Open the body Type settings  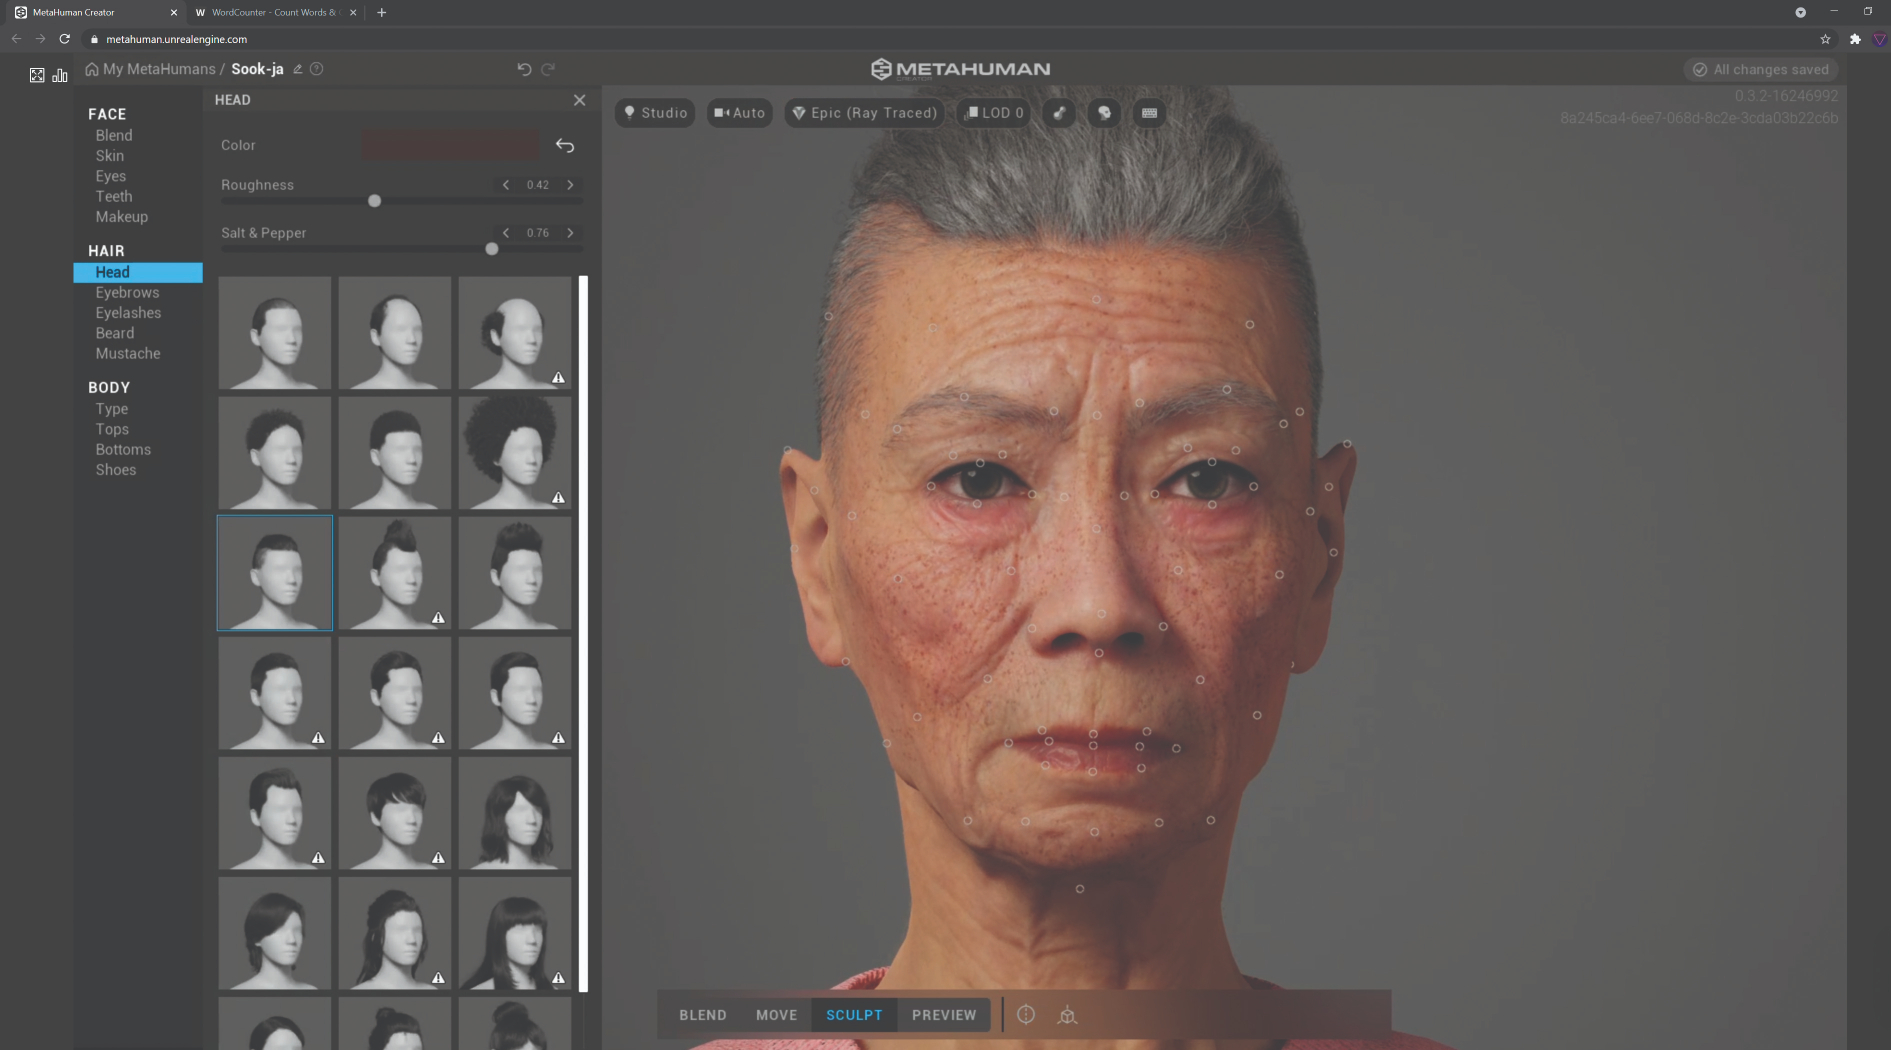pos(112,409)
